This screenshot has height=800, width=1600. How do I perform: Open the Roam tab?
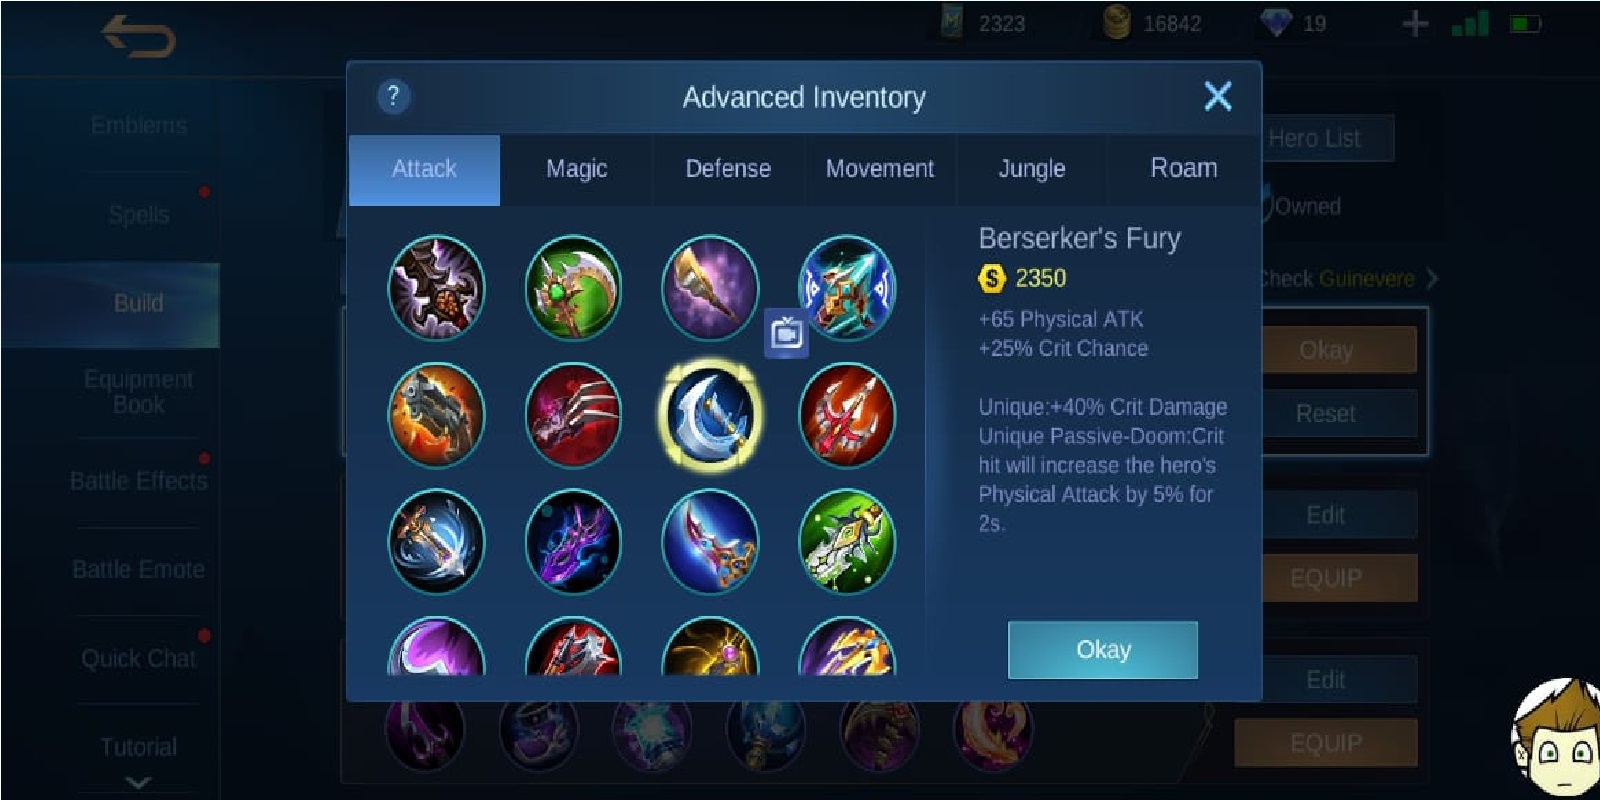(1184, 169)
